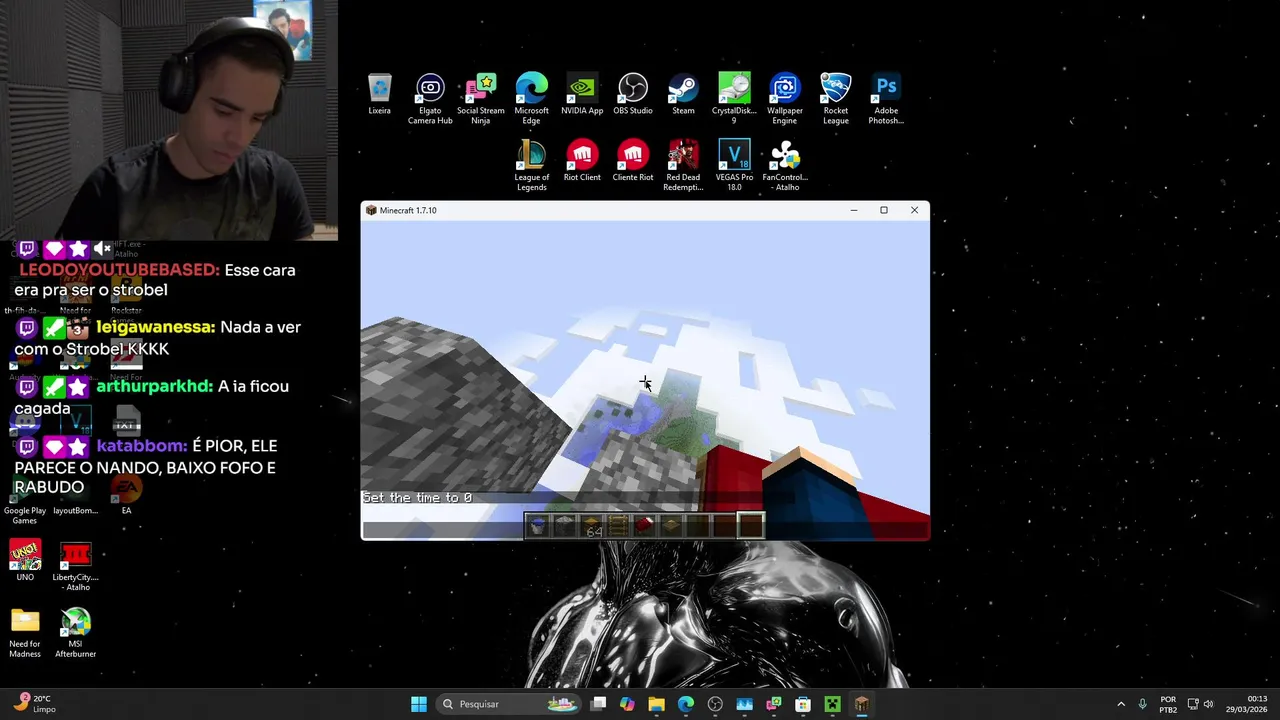The height and width of the screenshot is (720, 1280).
Task: Switch to OBS Studio in the taskbar
Action: click(715, 704)
